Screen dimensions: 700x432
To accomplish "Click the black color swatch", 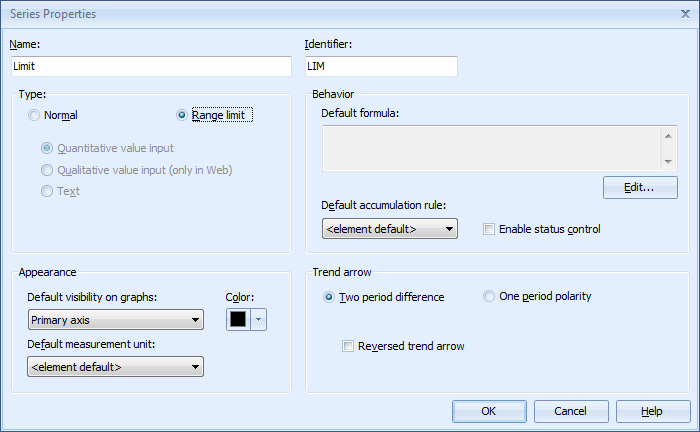I will (238, 319).
